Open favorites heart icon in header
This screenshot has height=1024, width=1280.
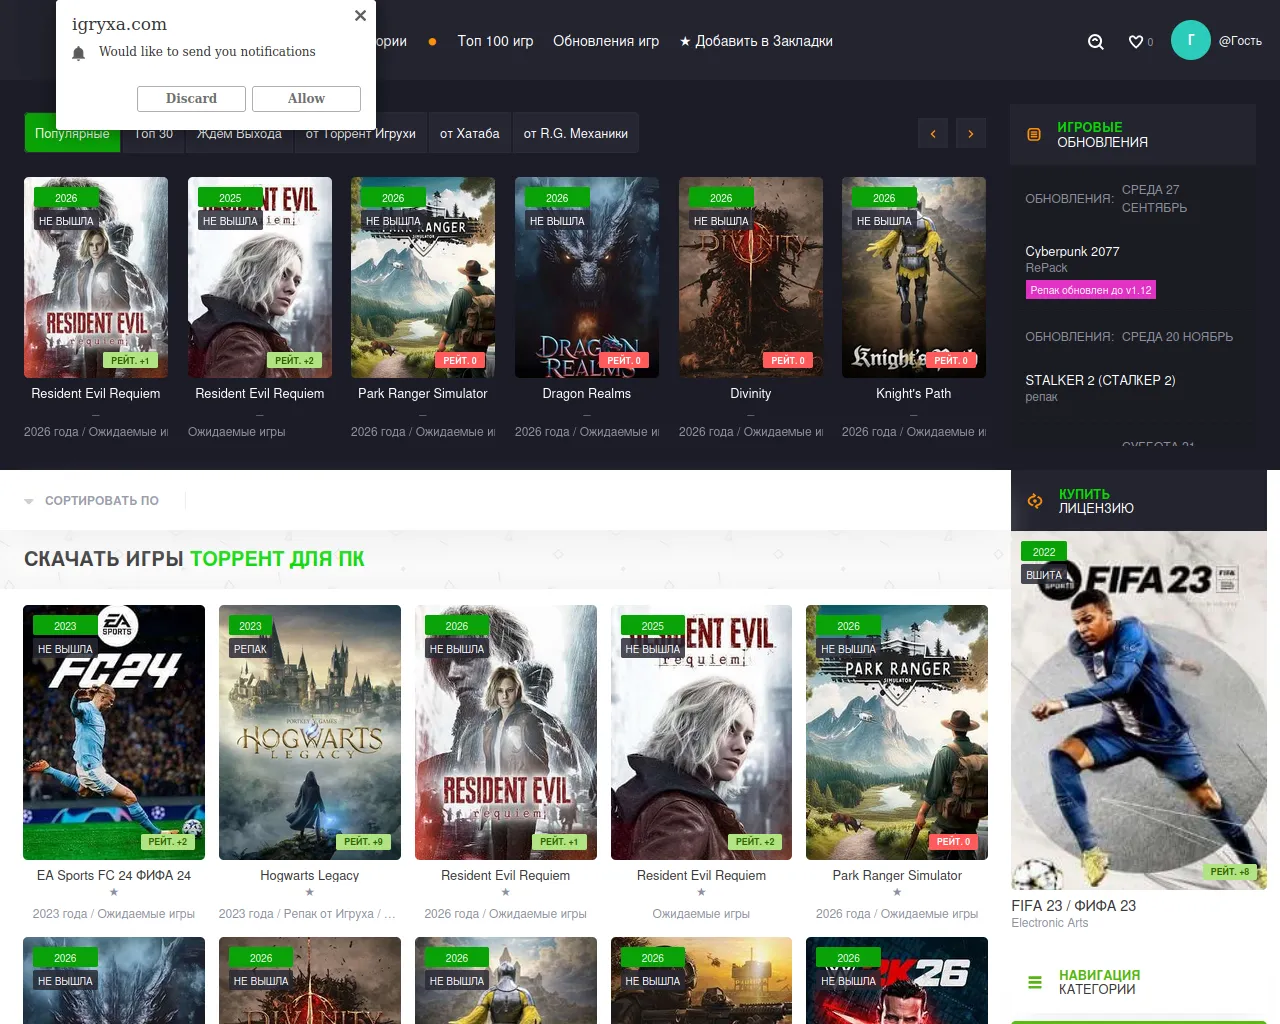click(x=1136, y=42)
